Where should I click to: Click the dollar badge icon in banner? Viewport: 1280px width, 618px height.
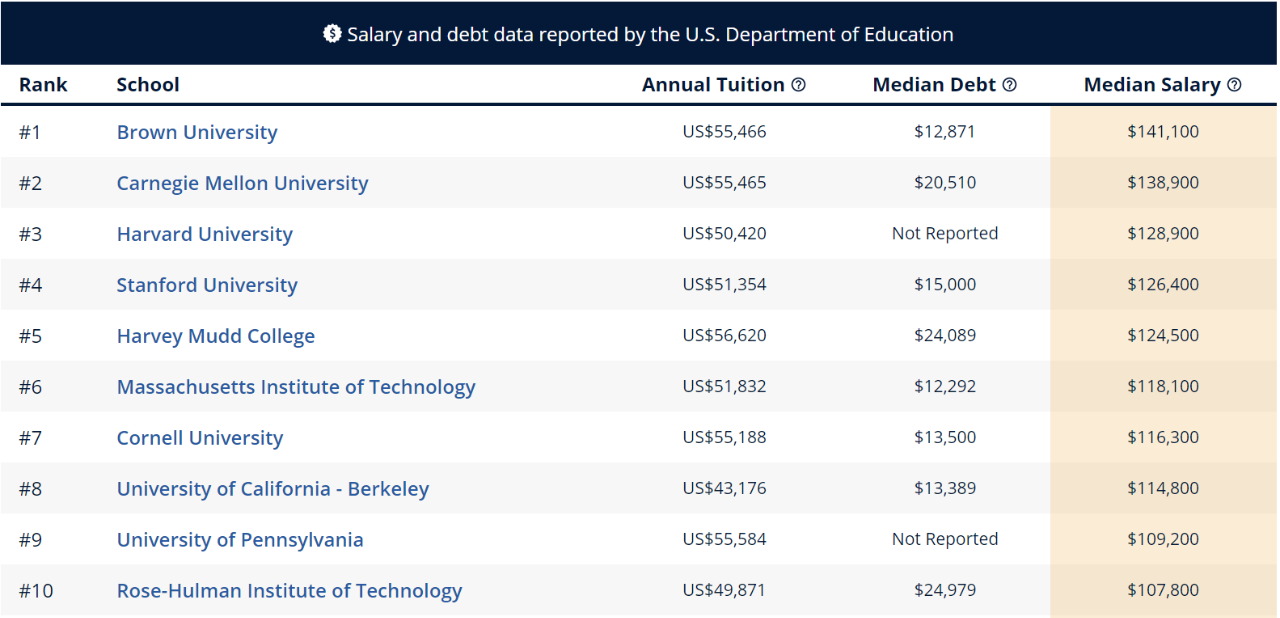click(x=332, y=34)
